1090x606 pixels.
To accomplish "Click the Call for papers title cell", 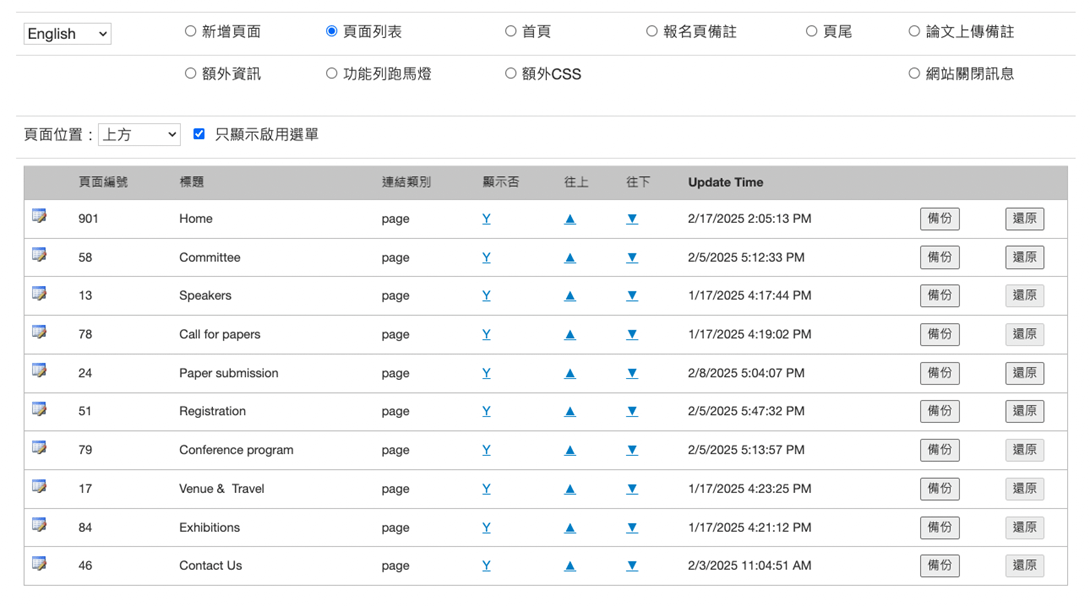I will click(220, 335).
